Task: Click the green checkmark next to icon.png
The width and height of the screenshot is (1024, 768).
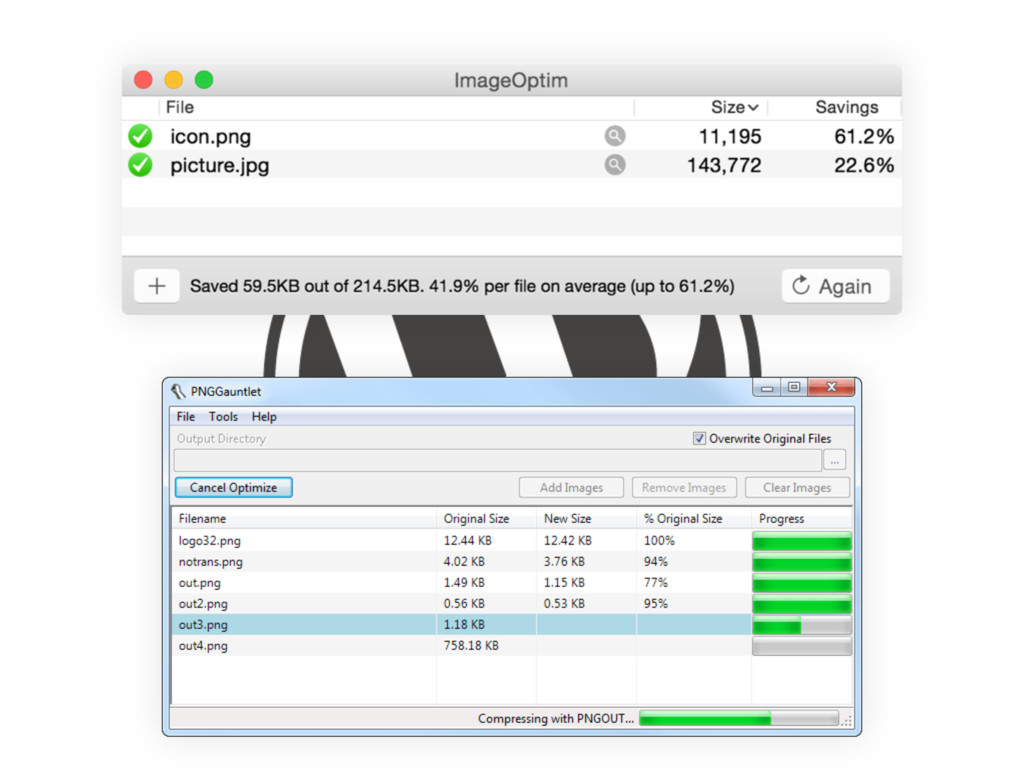Action: (x=140, y=136)
